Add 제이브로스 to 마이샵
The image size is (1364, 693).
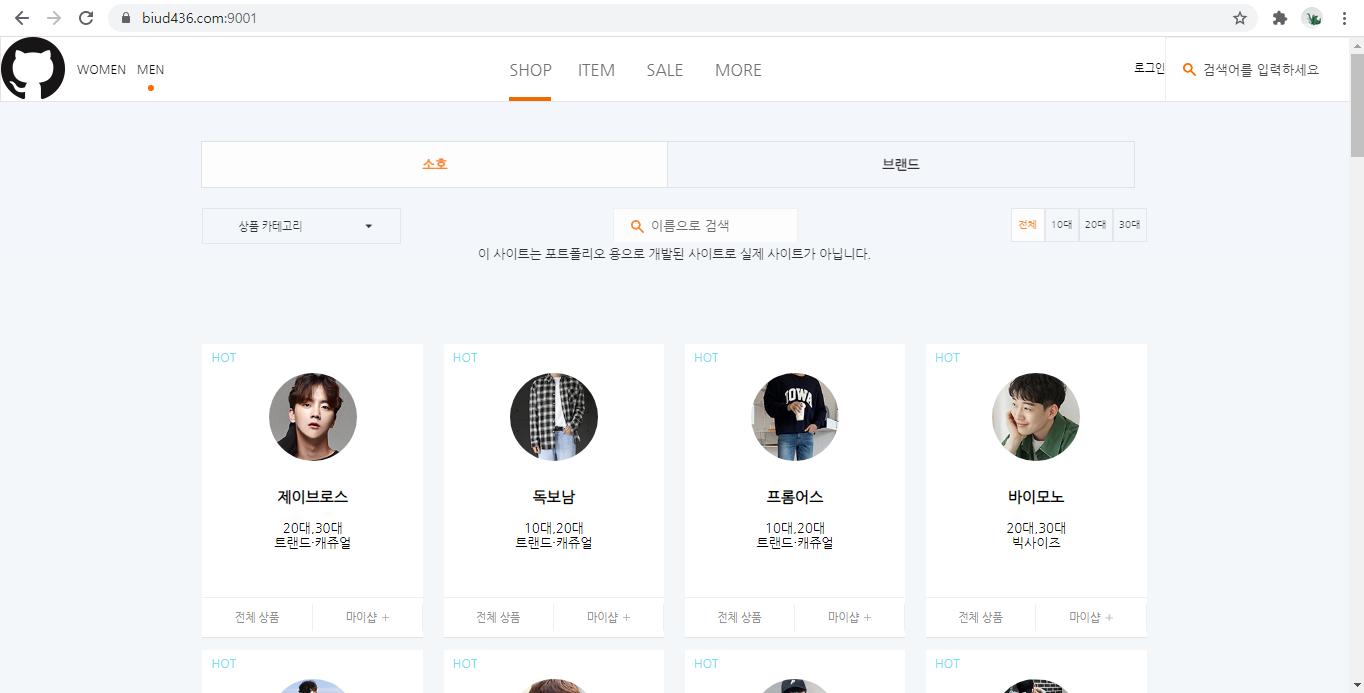tap(367, 617)
